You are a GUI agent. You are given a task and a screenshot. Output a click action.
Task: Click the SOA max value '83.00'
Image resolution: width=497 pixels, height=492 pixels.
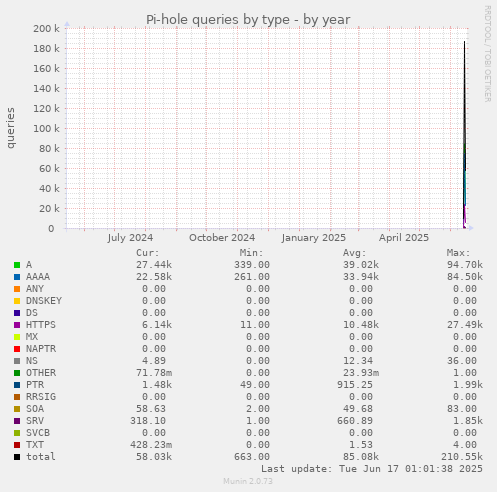point(462,409)
